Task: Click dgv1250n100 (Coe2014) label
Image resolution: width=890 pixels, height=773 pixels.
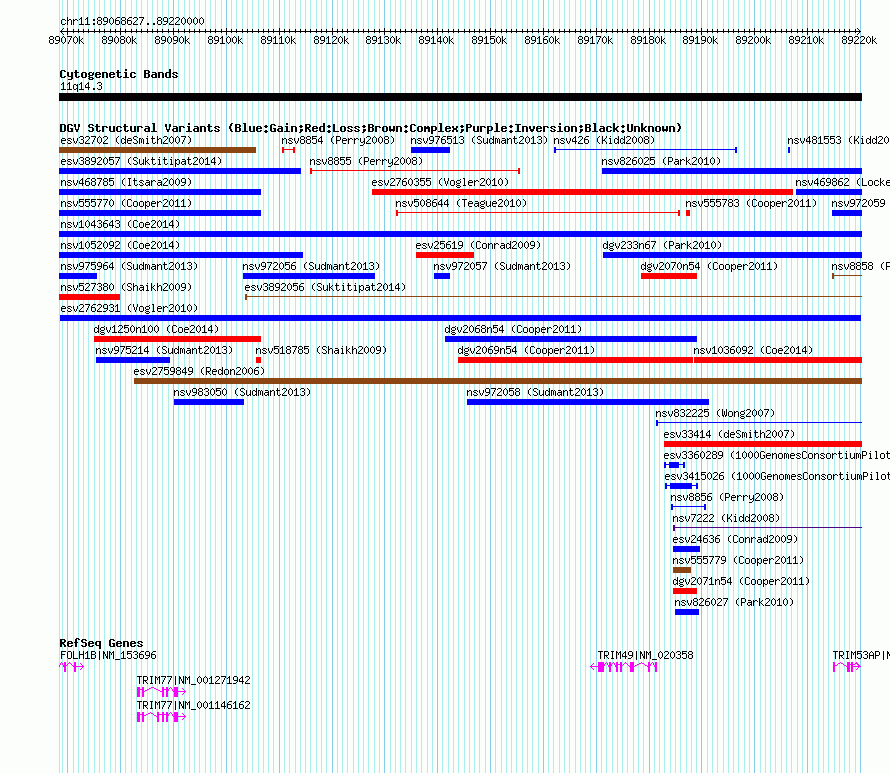Action: pyautogui.click(x=156, y=329)
